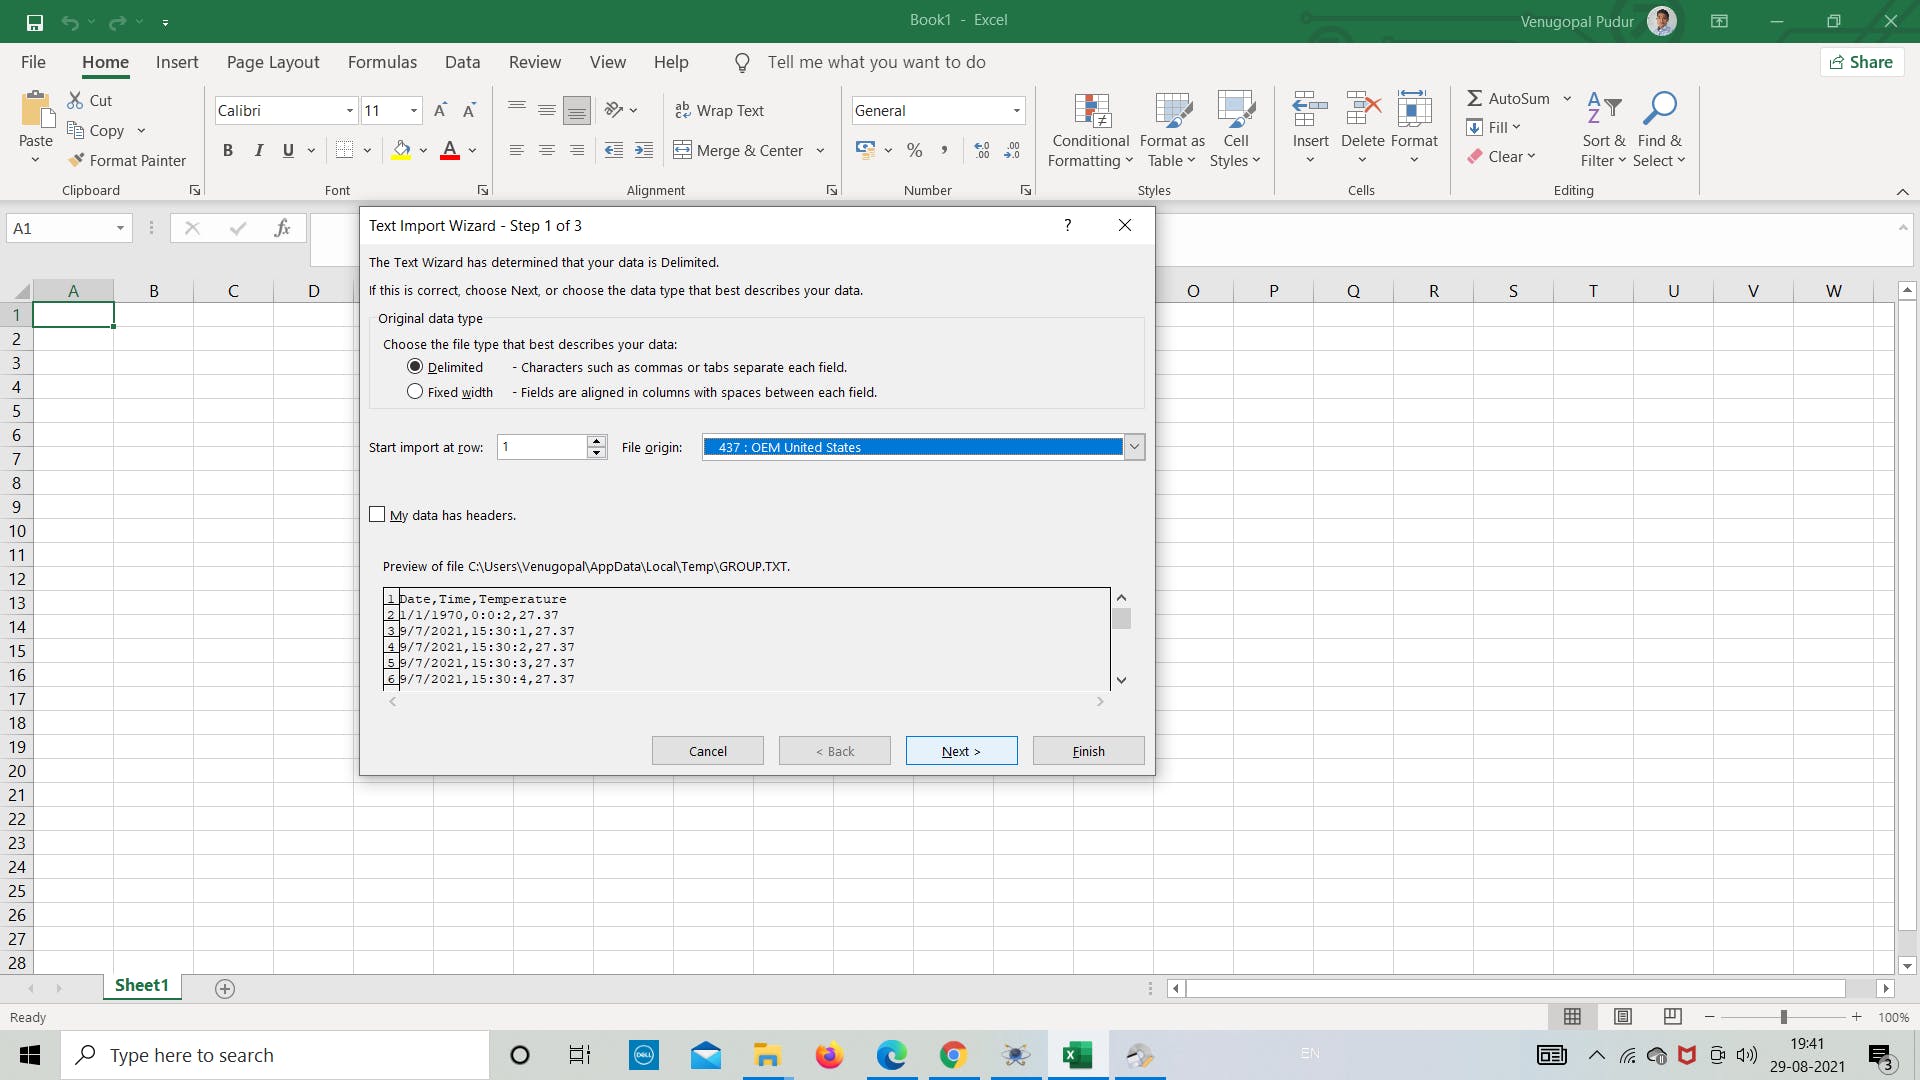Click the Next button in wizard
This screenshot has width=1920, height=1080.
click(x=961, y=752)
